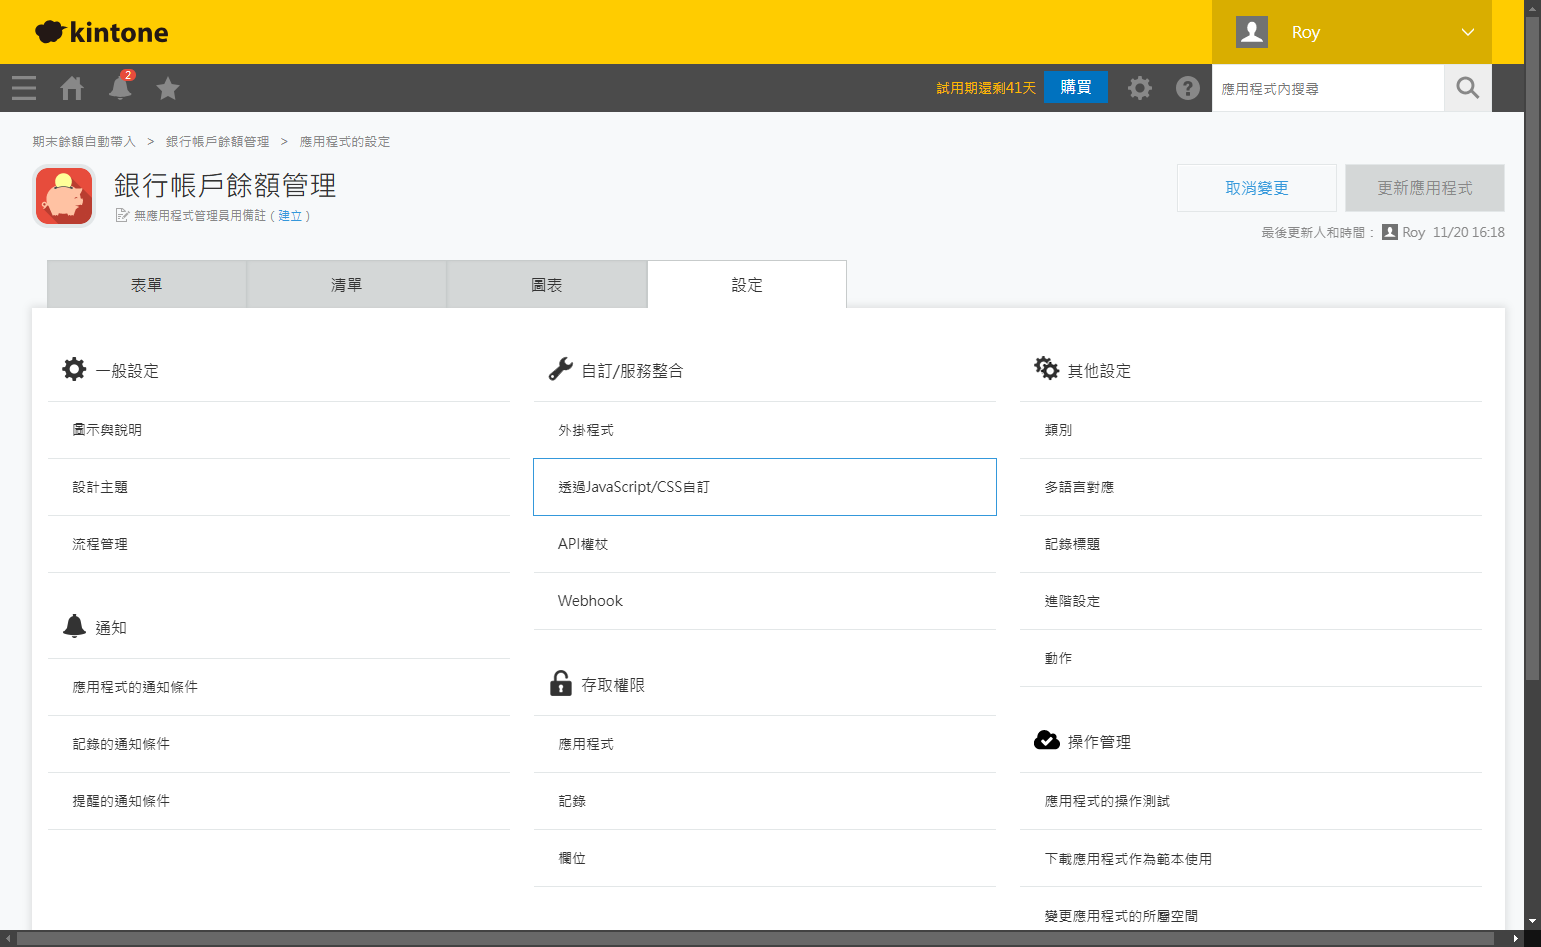Image resolution: width=1541 pixels, height=947 pixels.
Task: Click the scroll down arrow
Action: (x=1532, y=921)
